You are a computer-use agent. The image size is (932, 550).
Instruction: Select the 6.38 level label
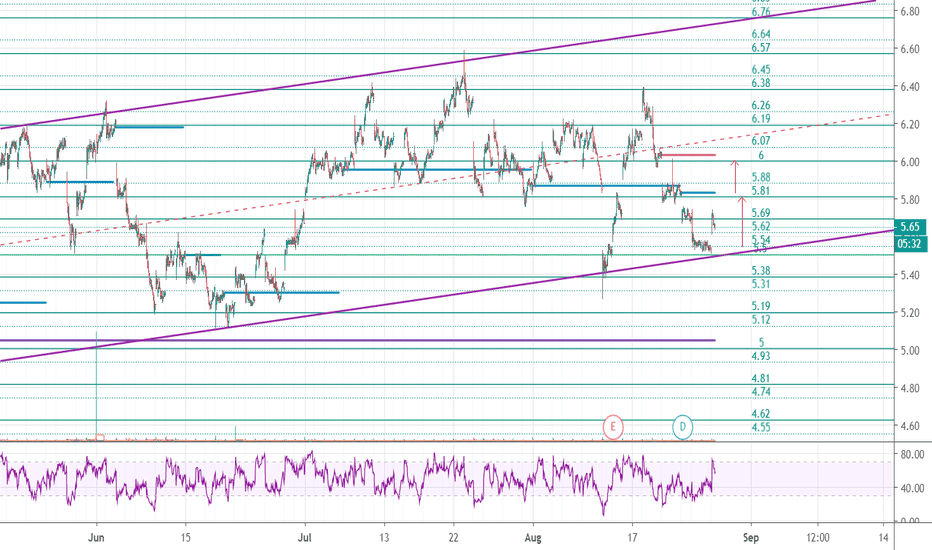coord(761,83)
